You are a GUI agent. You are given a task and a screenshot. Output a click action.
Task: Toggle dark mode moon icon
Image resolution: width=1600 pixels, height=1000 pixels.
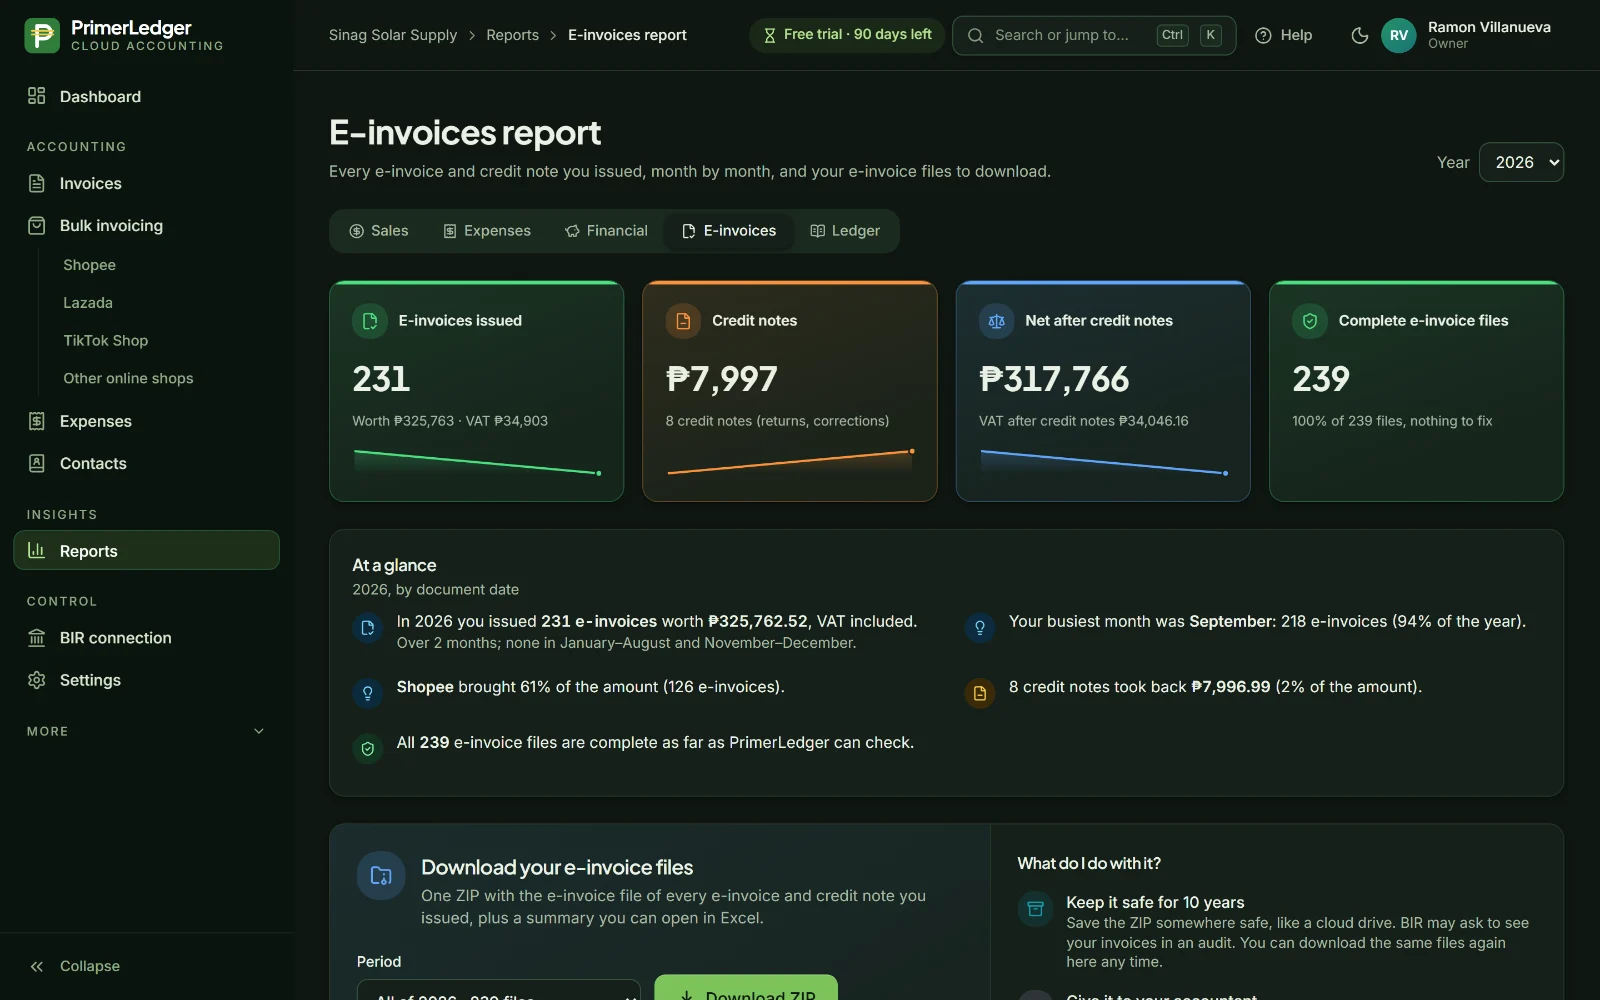click(1359, 35)
